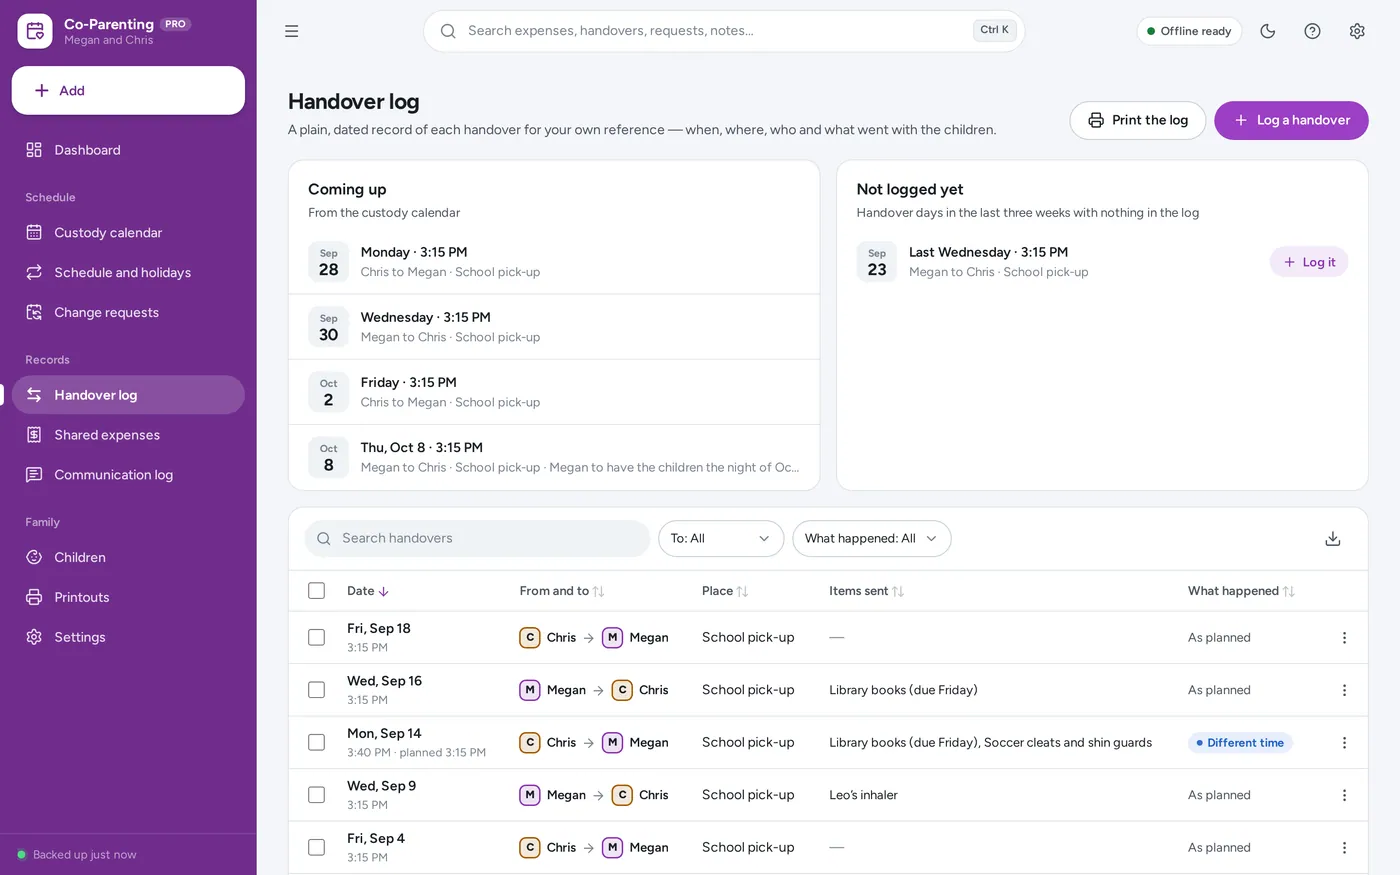The image size is (1400, 875).
Task: Open settings gear icon in top bar
Action: click(x=1357, y=31)
